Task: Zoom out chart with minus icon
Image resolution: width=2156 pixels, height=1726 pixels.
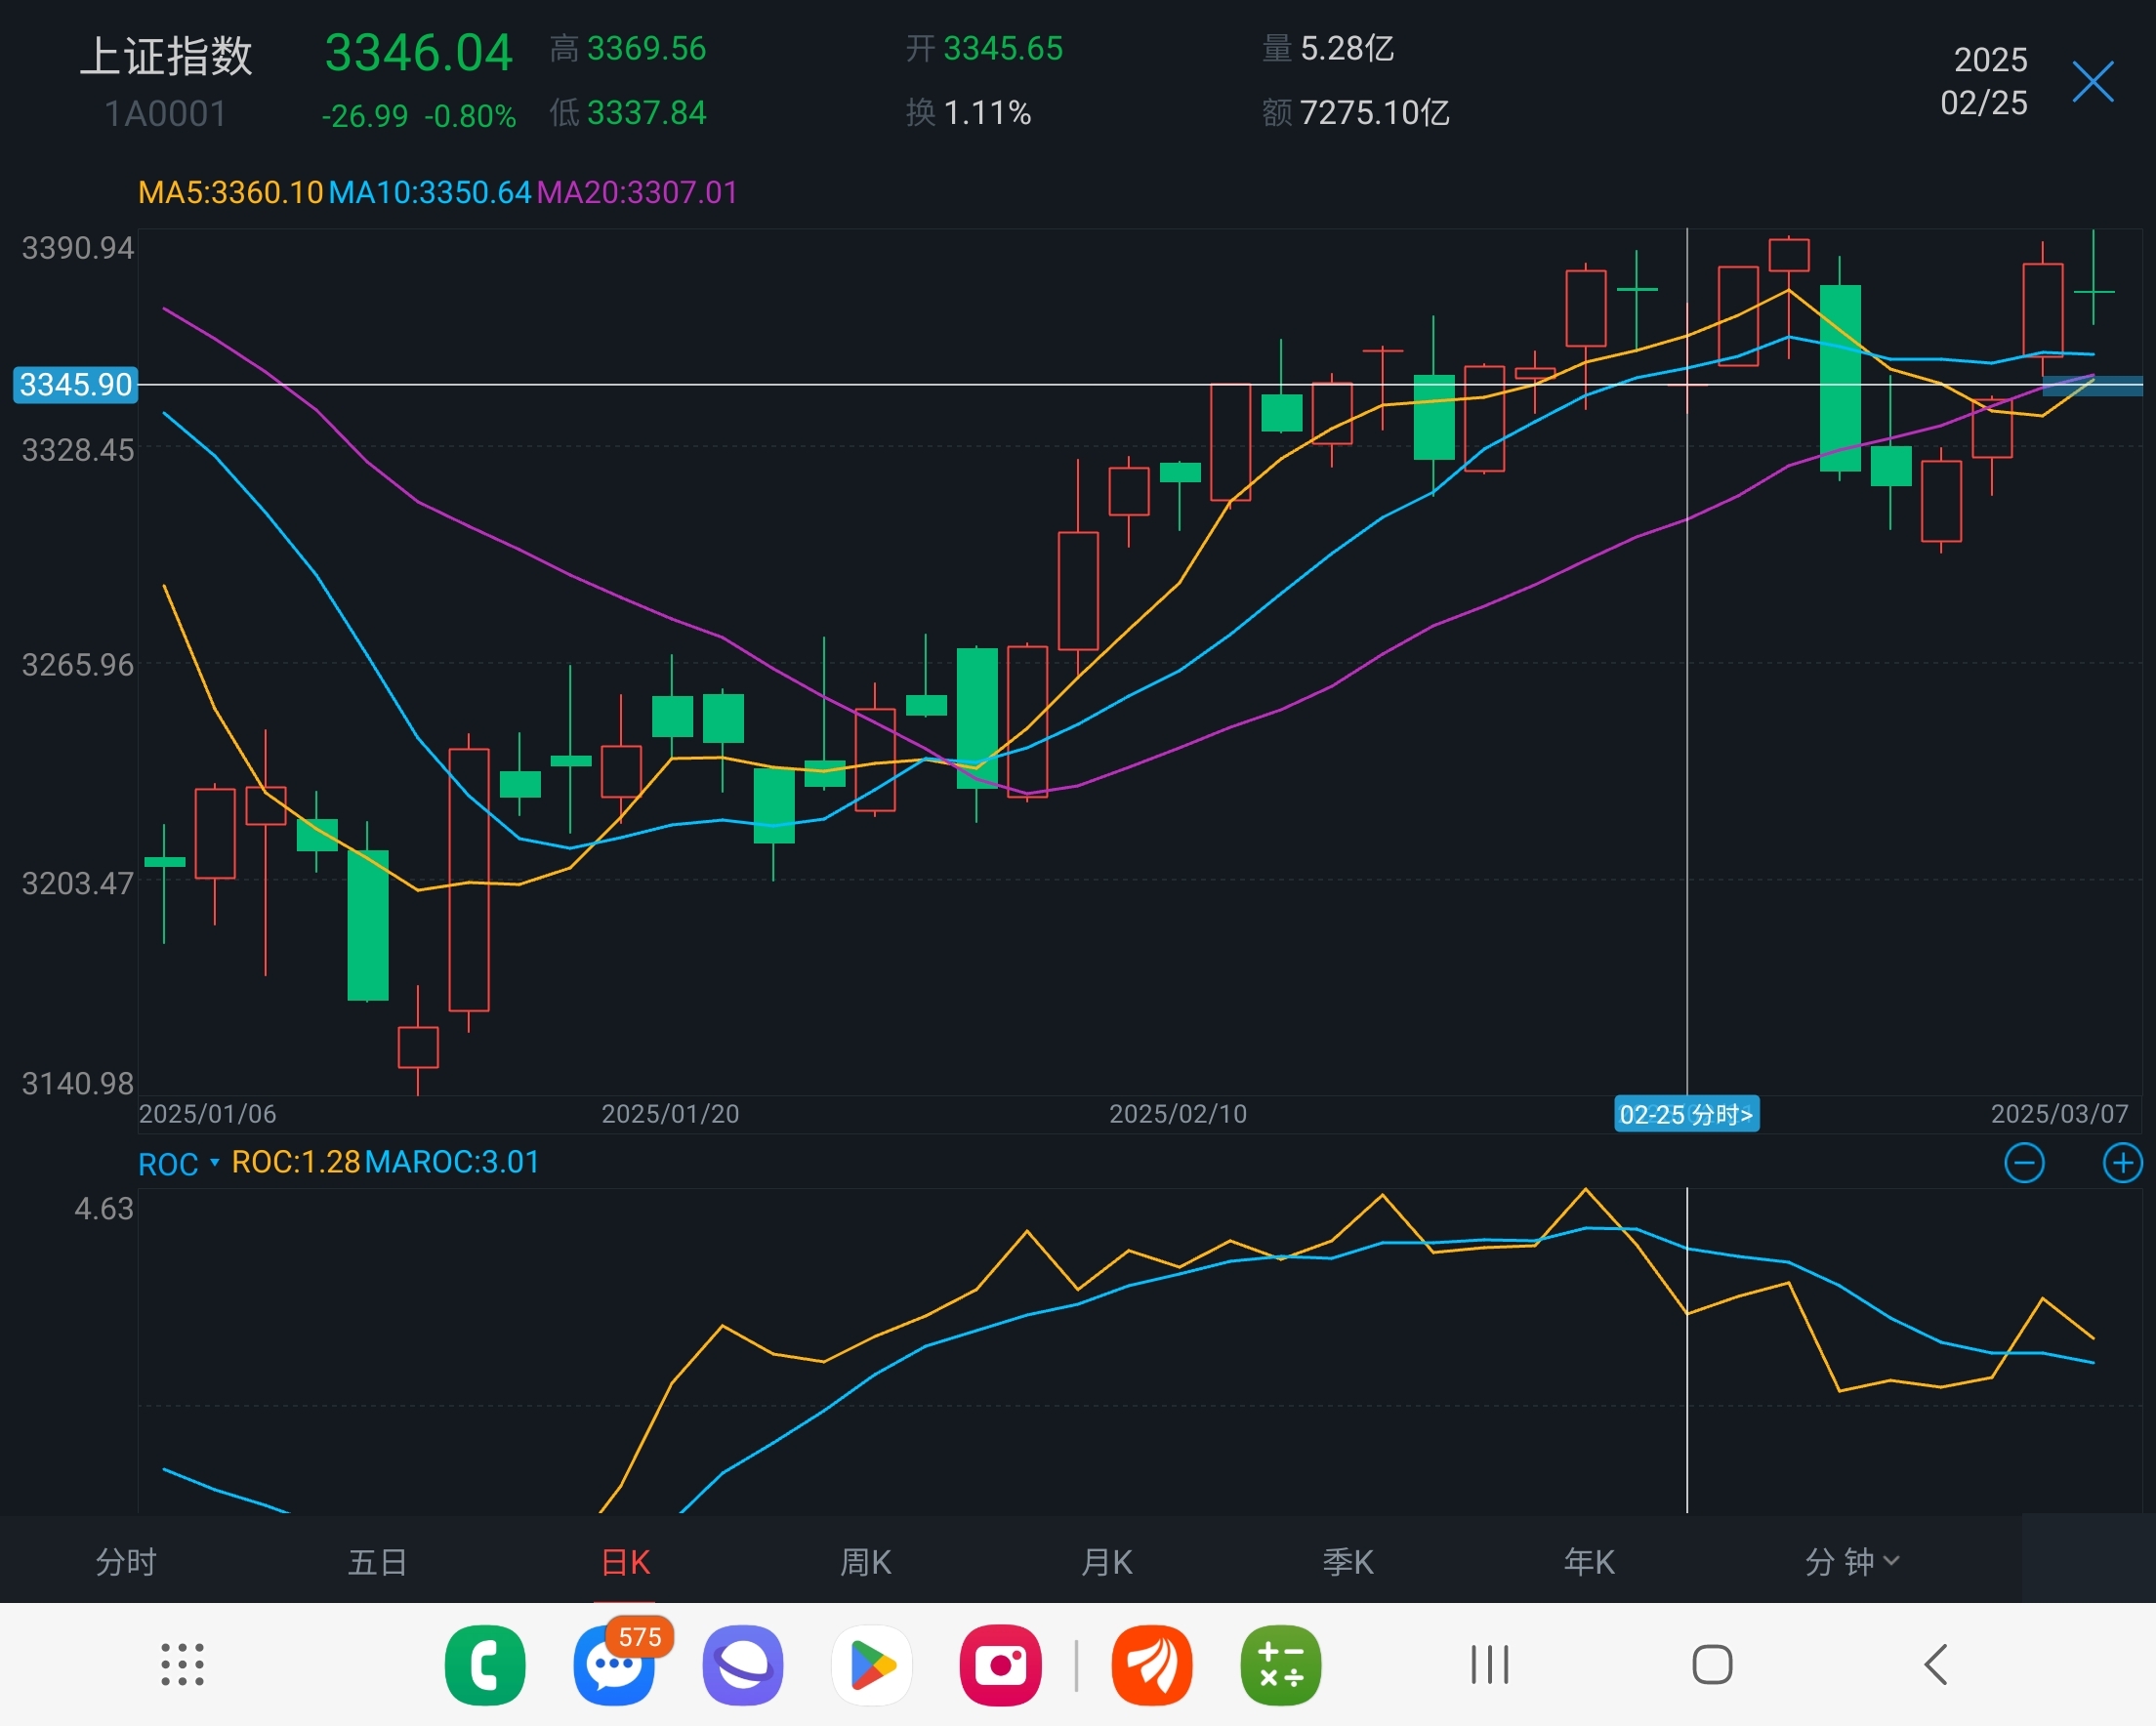Action: pyautogui.click(x=2024, y=1163)
